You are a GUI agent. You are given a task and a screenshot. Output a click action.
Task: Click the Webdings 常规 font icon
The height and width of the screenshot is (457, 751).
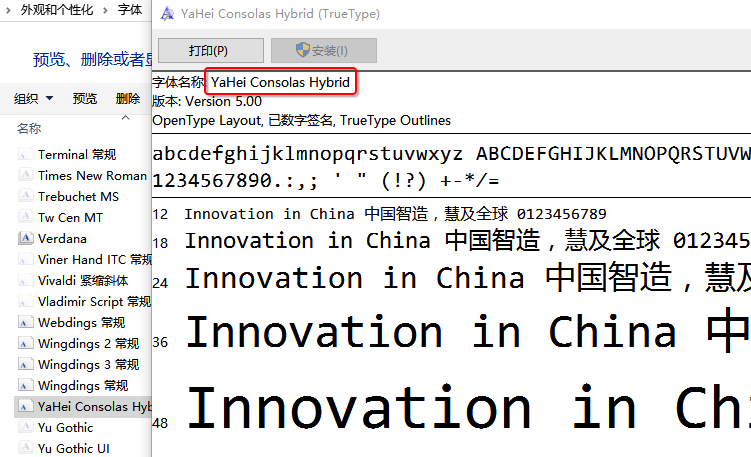[25, 322]
